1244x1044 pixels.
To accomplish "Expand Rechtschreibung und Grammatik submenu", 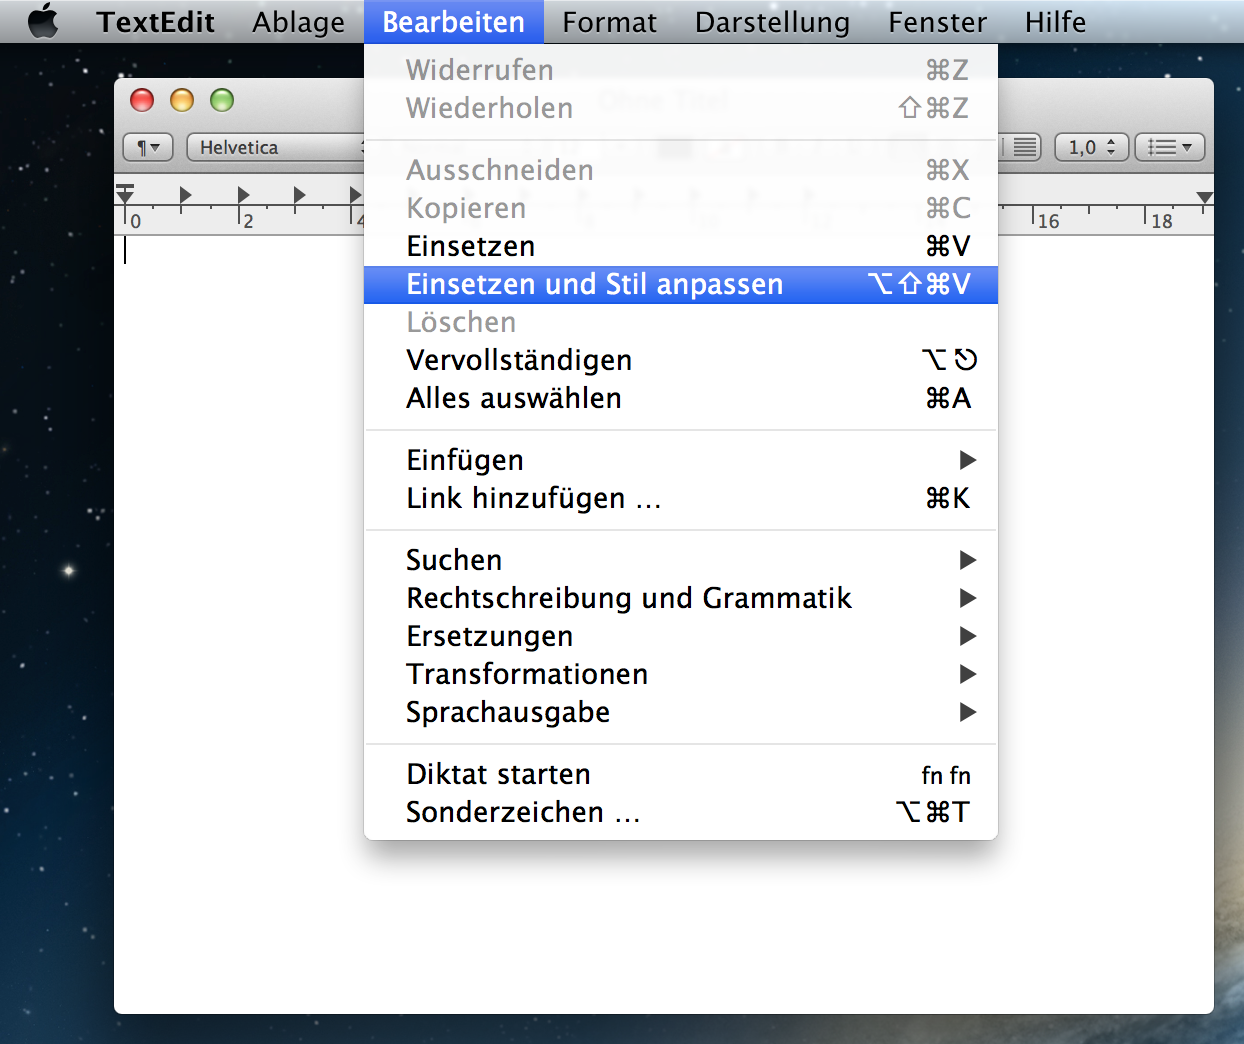I will coord(681,598).
